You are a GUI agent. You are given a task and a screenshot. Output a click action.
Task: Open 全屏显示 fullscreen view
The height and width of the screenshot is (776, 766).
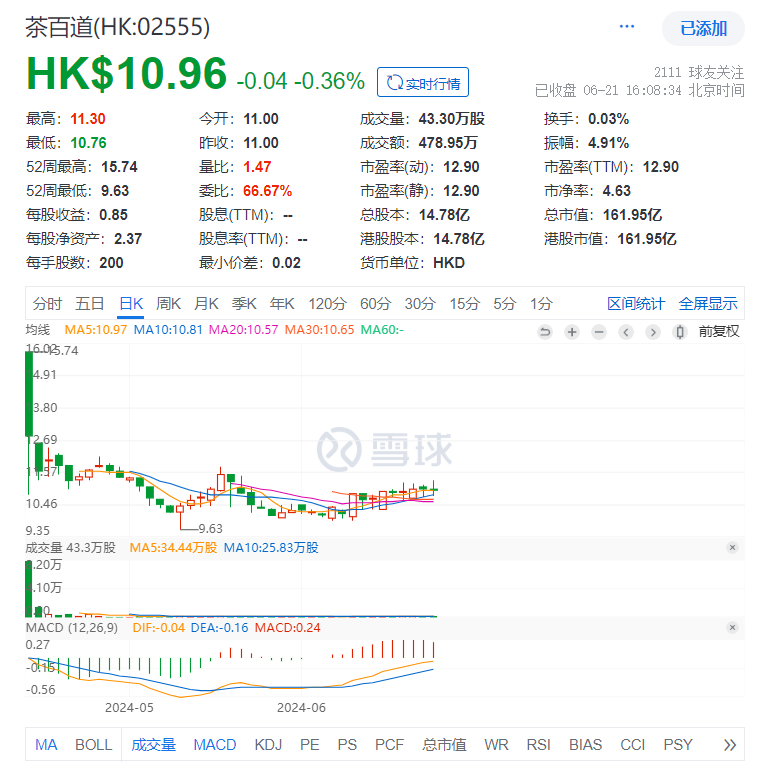click(x=708, y=303)
